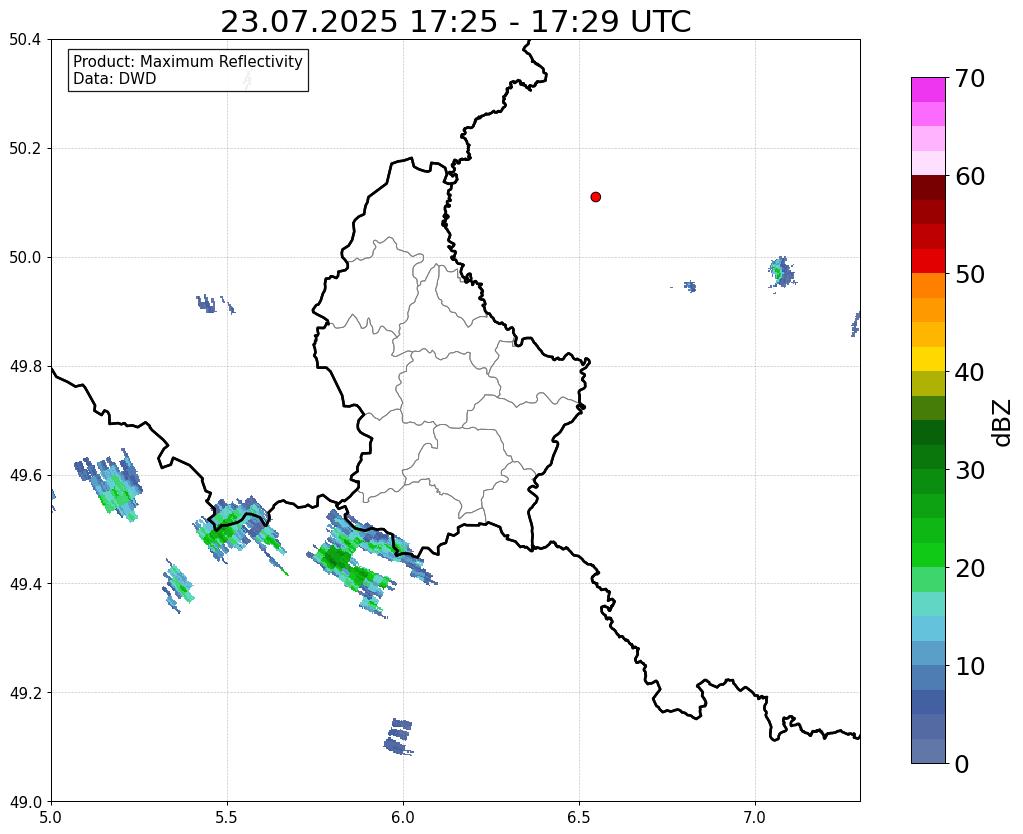The image size is (1023, 834).
Task: Click the blue echo patch near 6.0°E, 49.1°N
Action: 399,737
